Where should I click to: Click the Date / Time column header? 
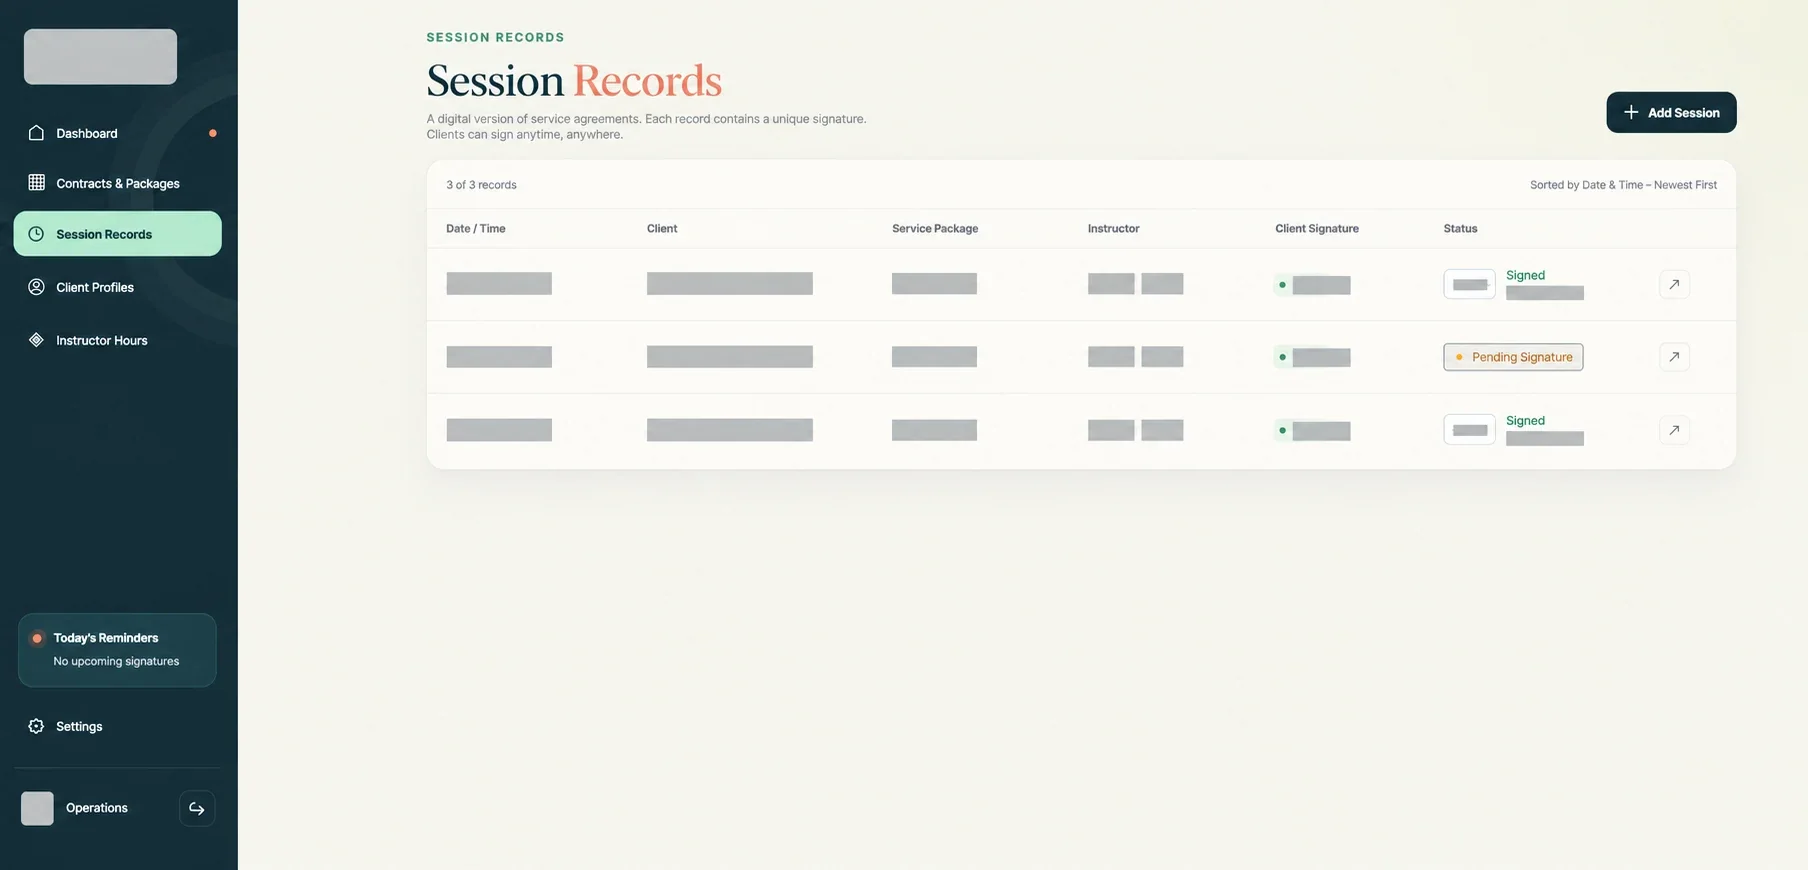click(x=476, y=229)
